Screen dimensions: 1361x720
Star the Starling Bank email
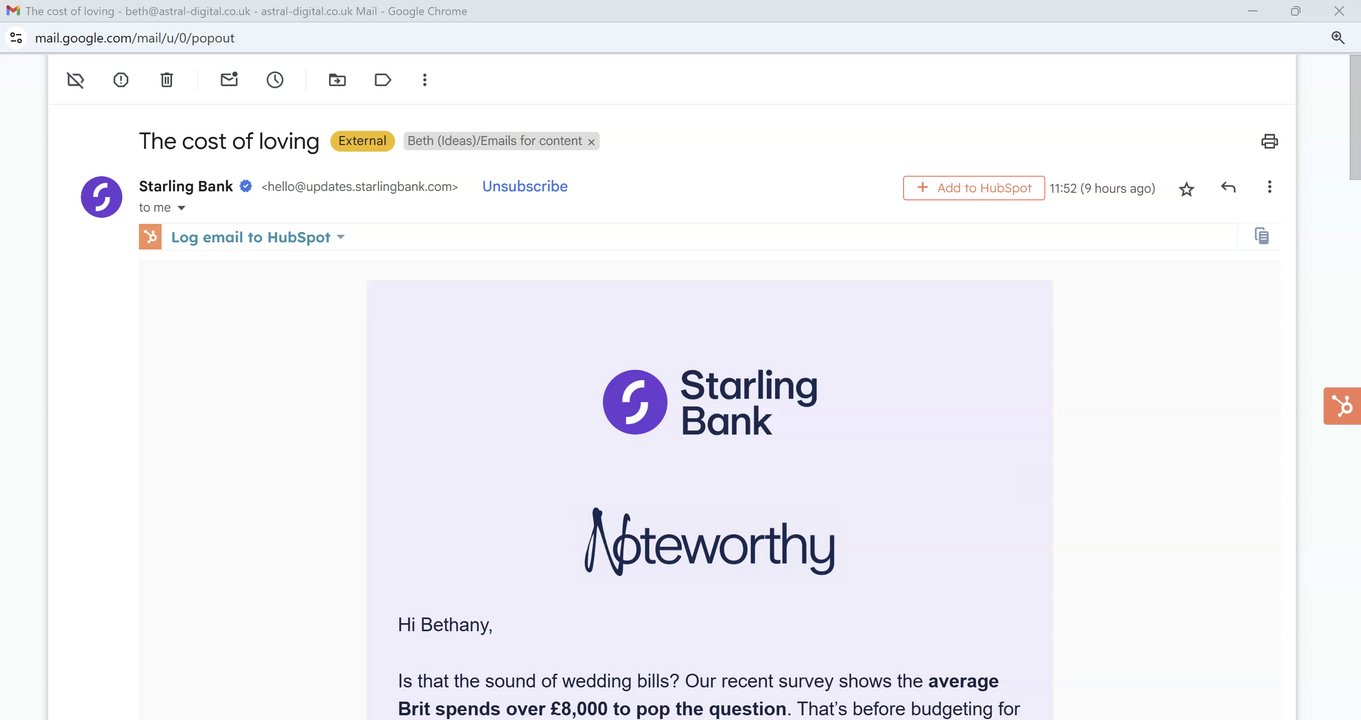click(x=1186, y=189)
